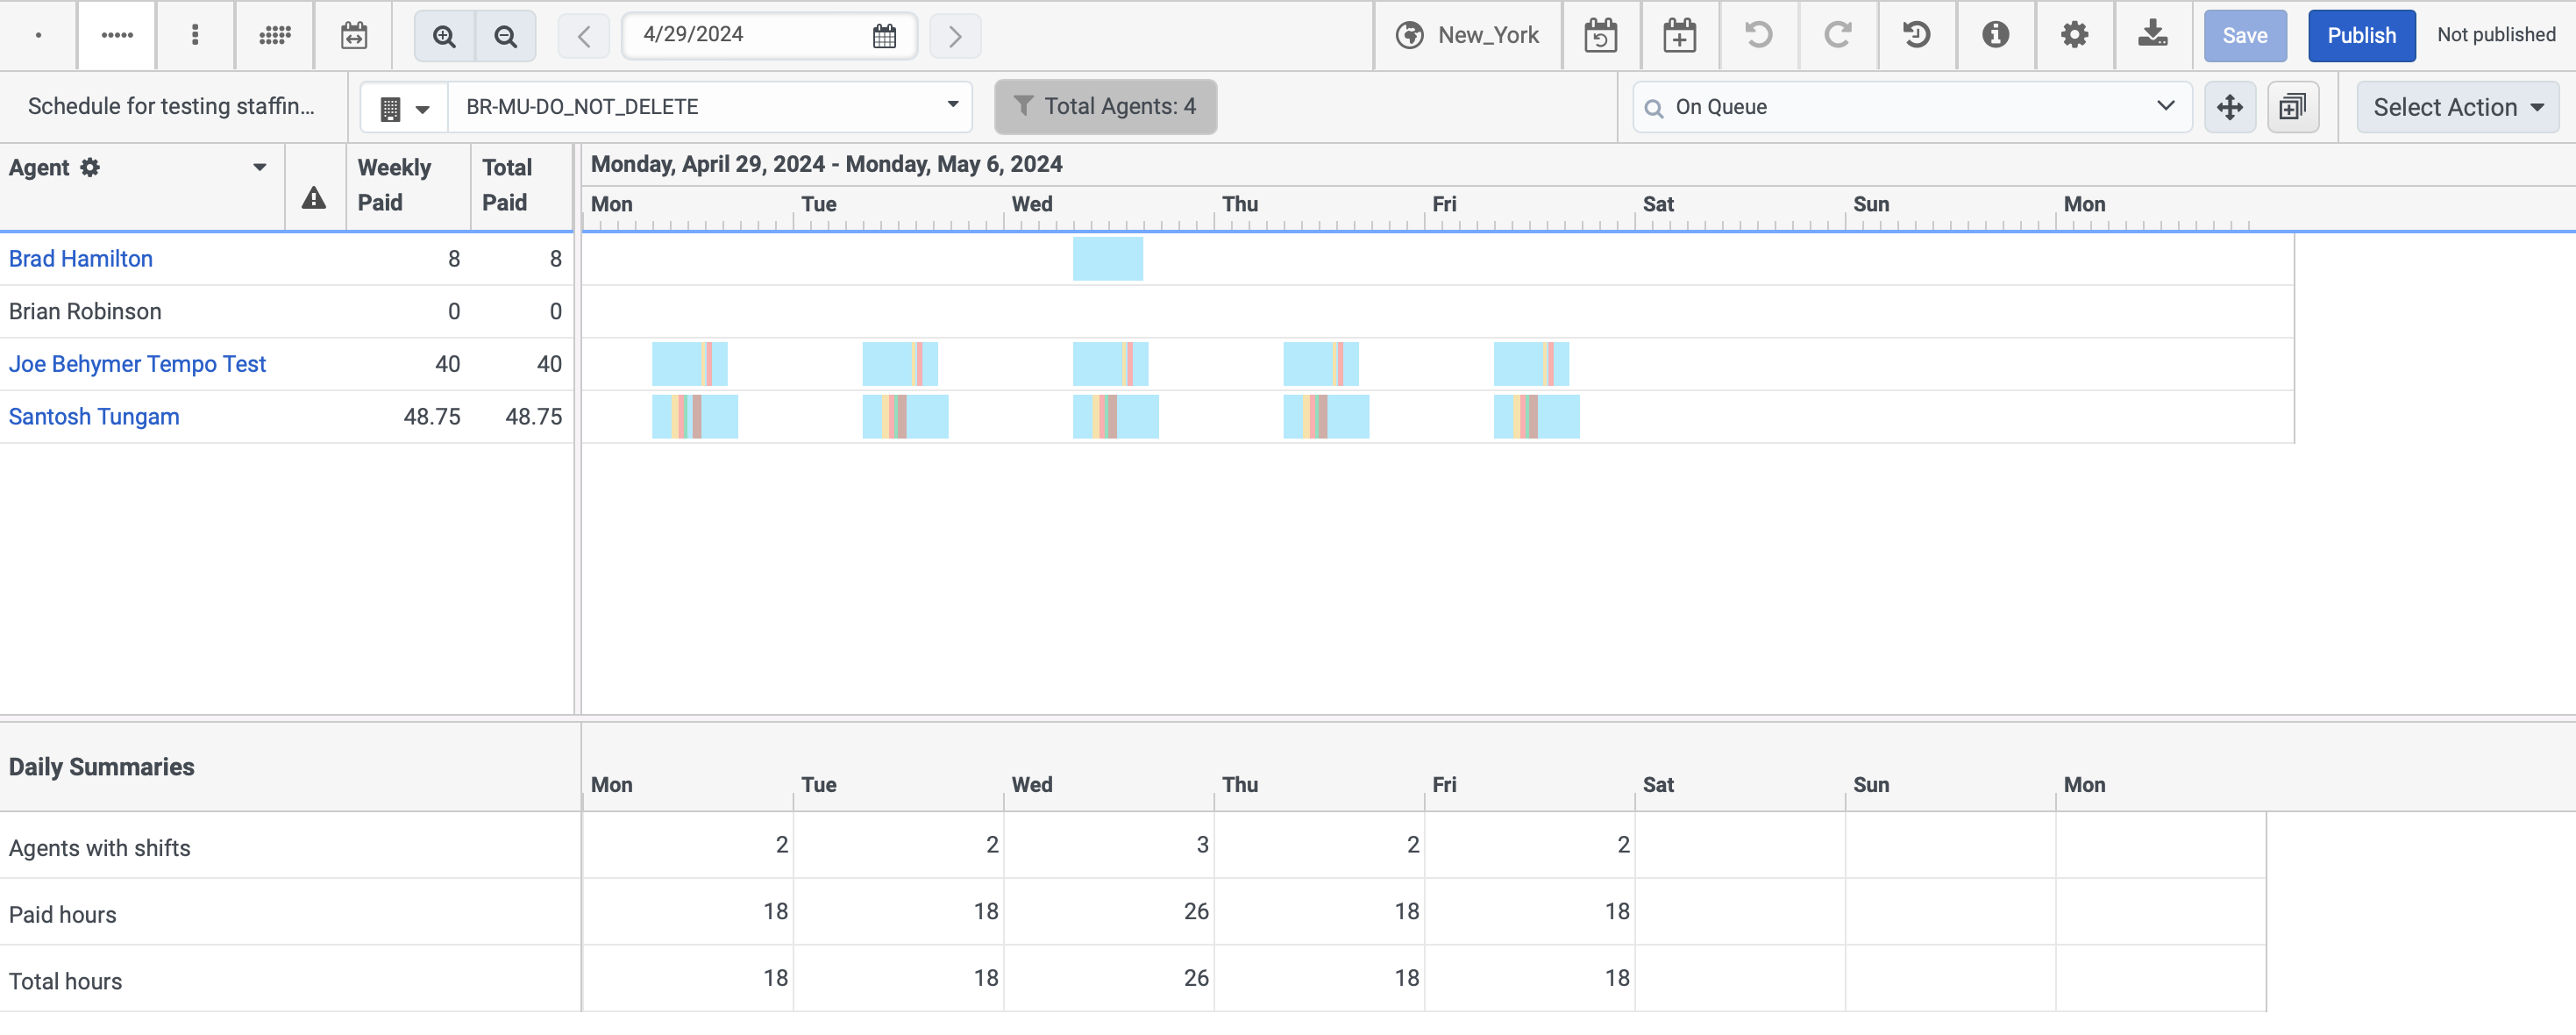Viewport: 2576px width, 1035px height.
Task: Click the zoom out magnifier icon
Action: [506, 36]
